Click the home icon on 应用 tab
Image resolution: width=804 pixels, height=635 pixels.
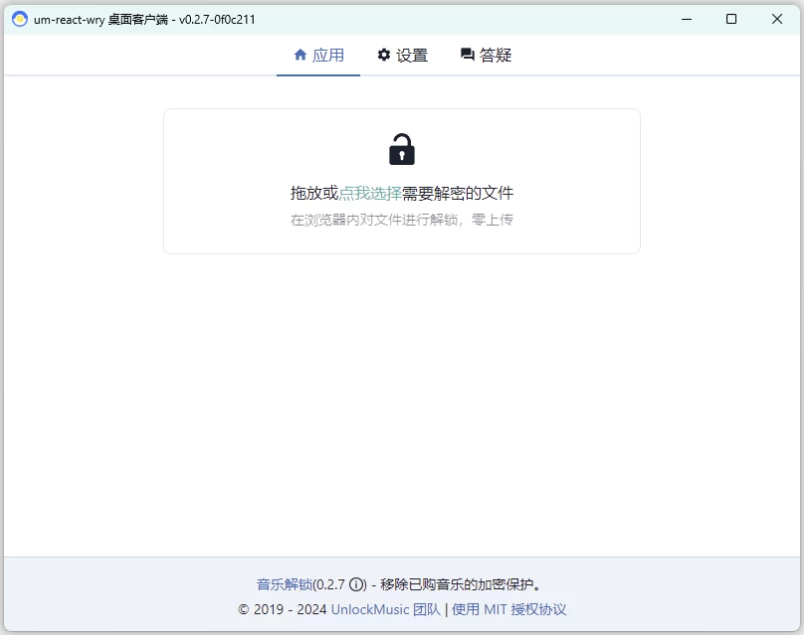[x=300, y=55]
